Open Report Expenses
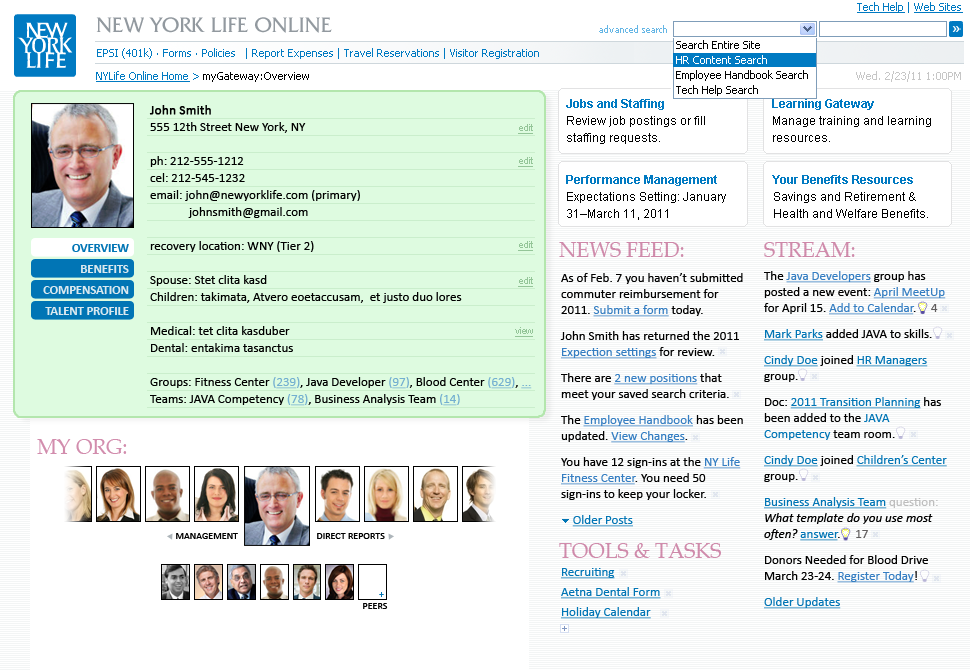The image size is (970, 670). pos(292,53)
